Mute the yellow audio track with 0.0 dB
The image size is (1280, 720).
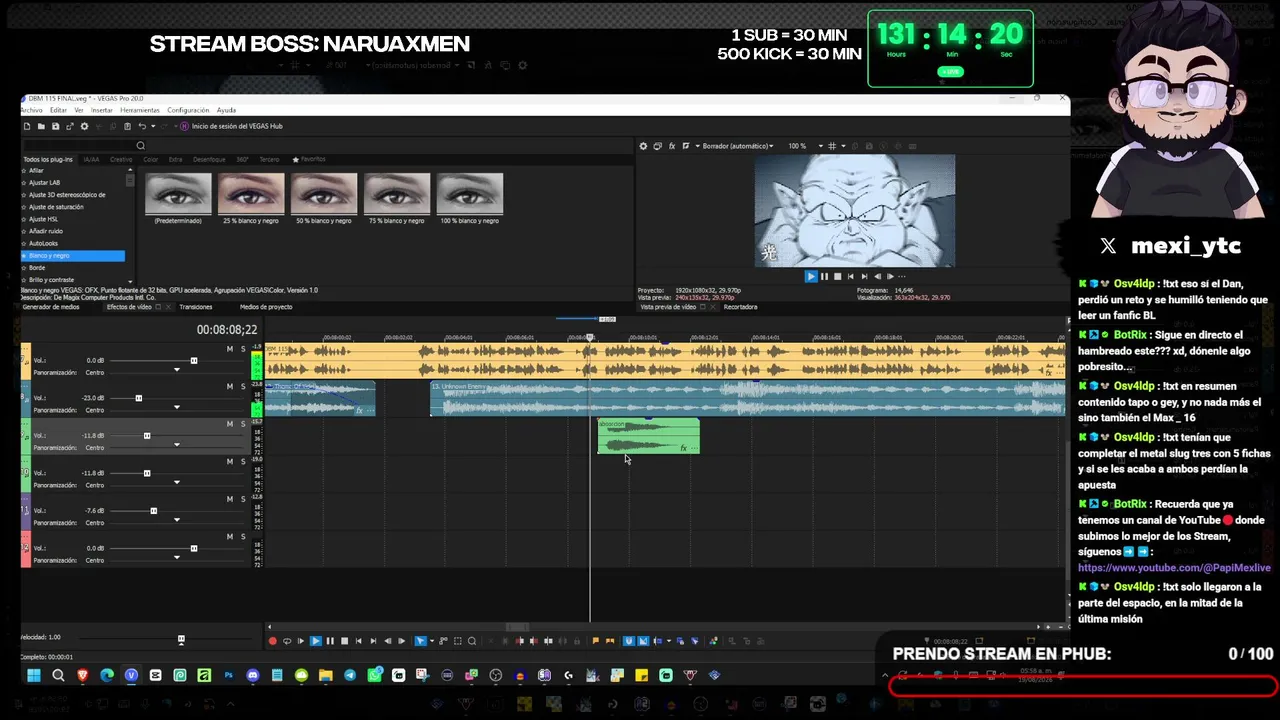230,349
